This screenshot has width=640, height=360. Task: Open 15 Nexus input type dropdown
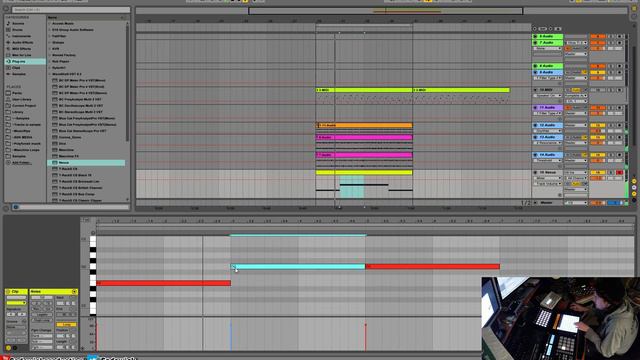coord(576,173)
